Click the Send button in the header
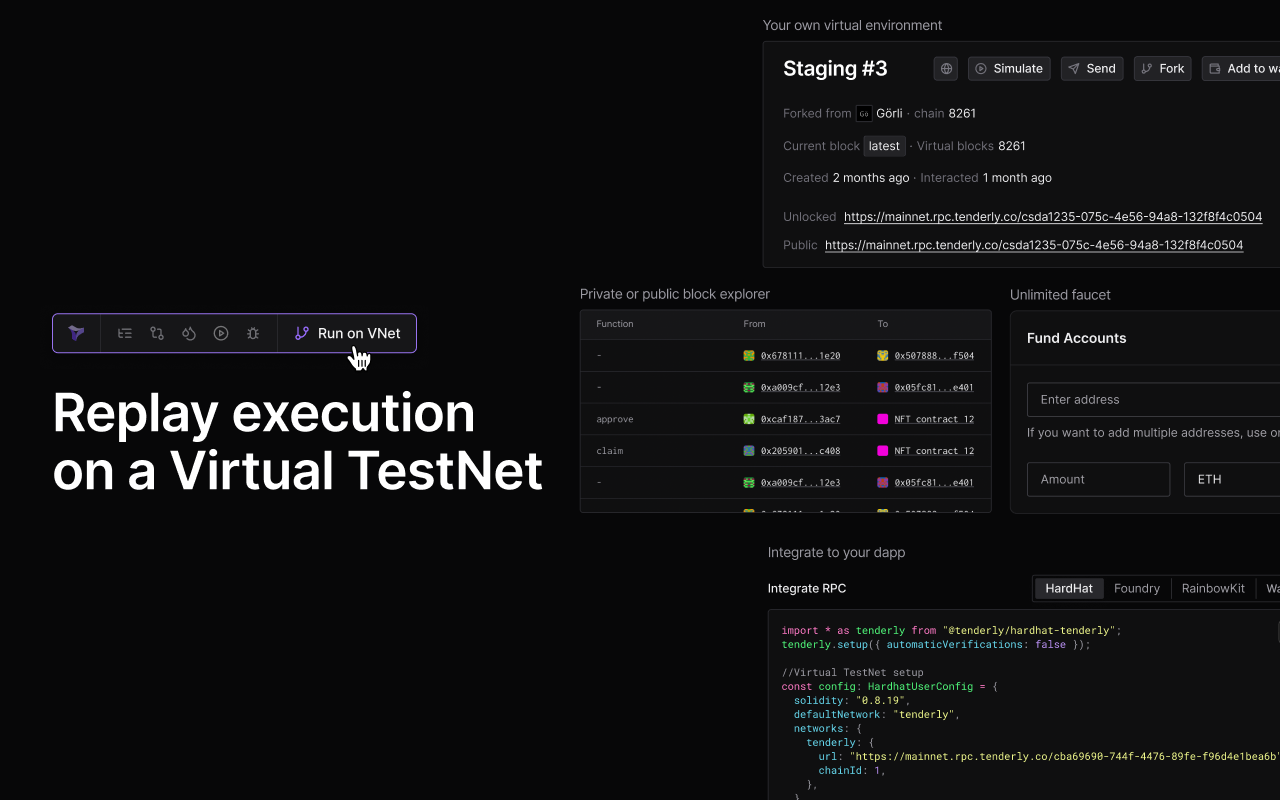Screen dimensions: 1280x800 tap(1091, 68)
